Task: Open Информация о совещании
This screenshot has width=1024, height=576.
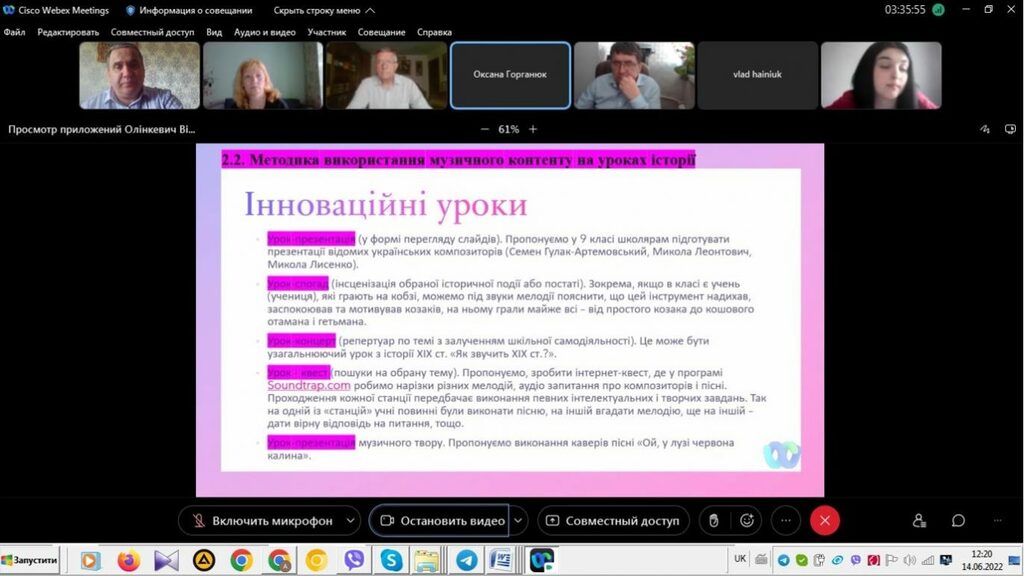Action: 187,10
